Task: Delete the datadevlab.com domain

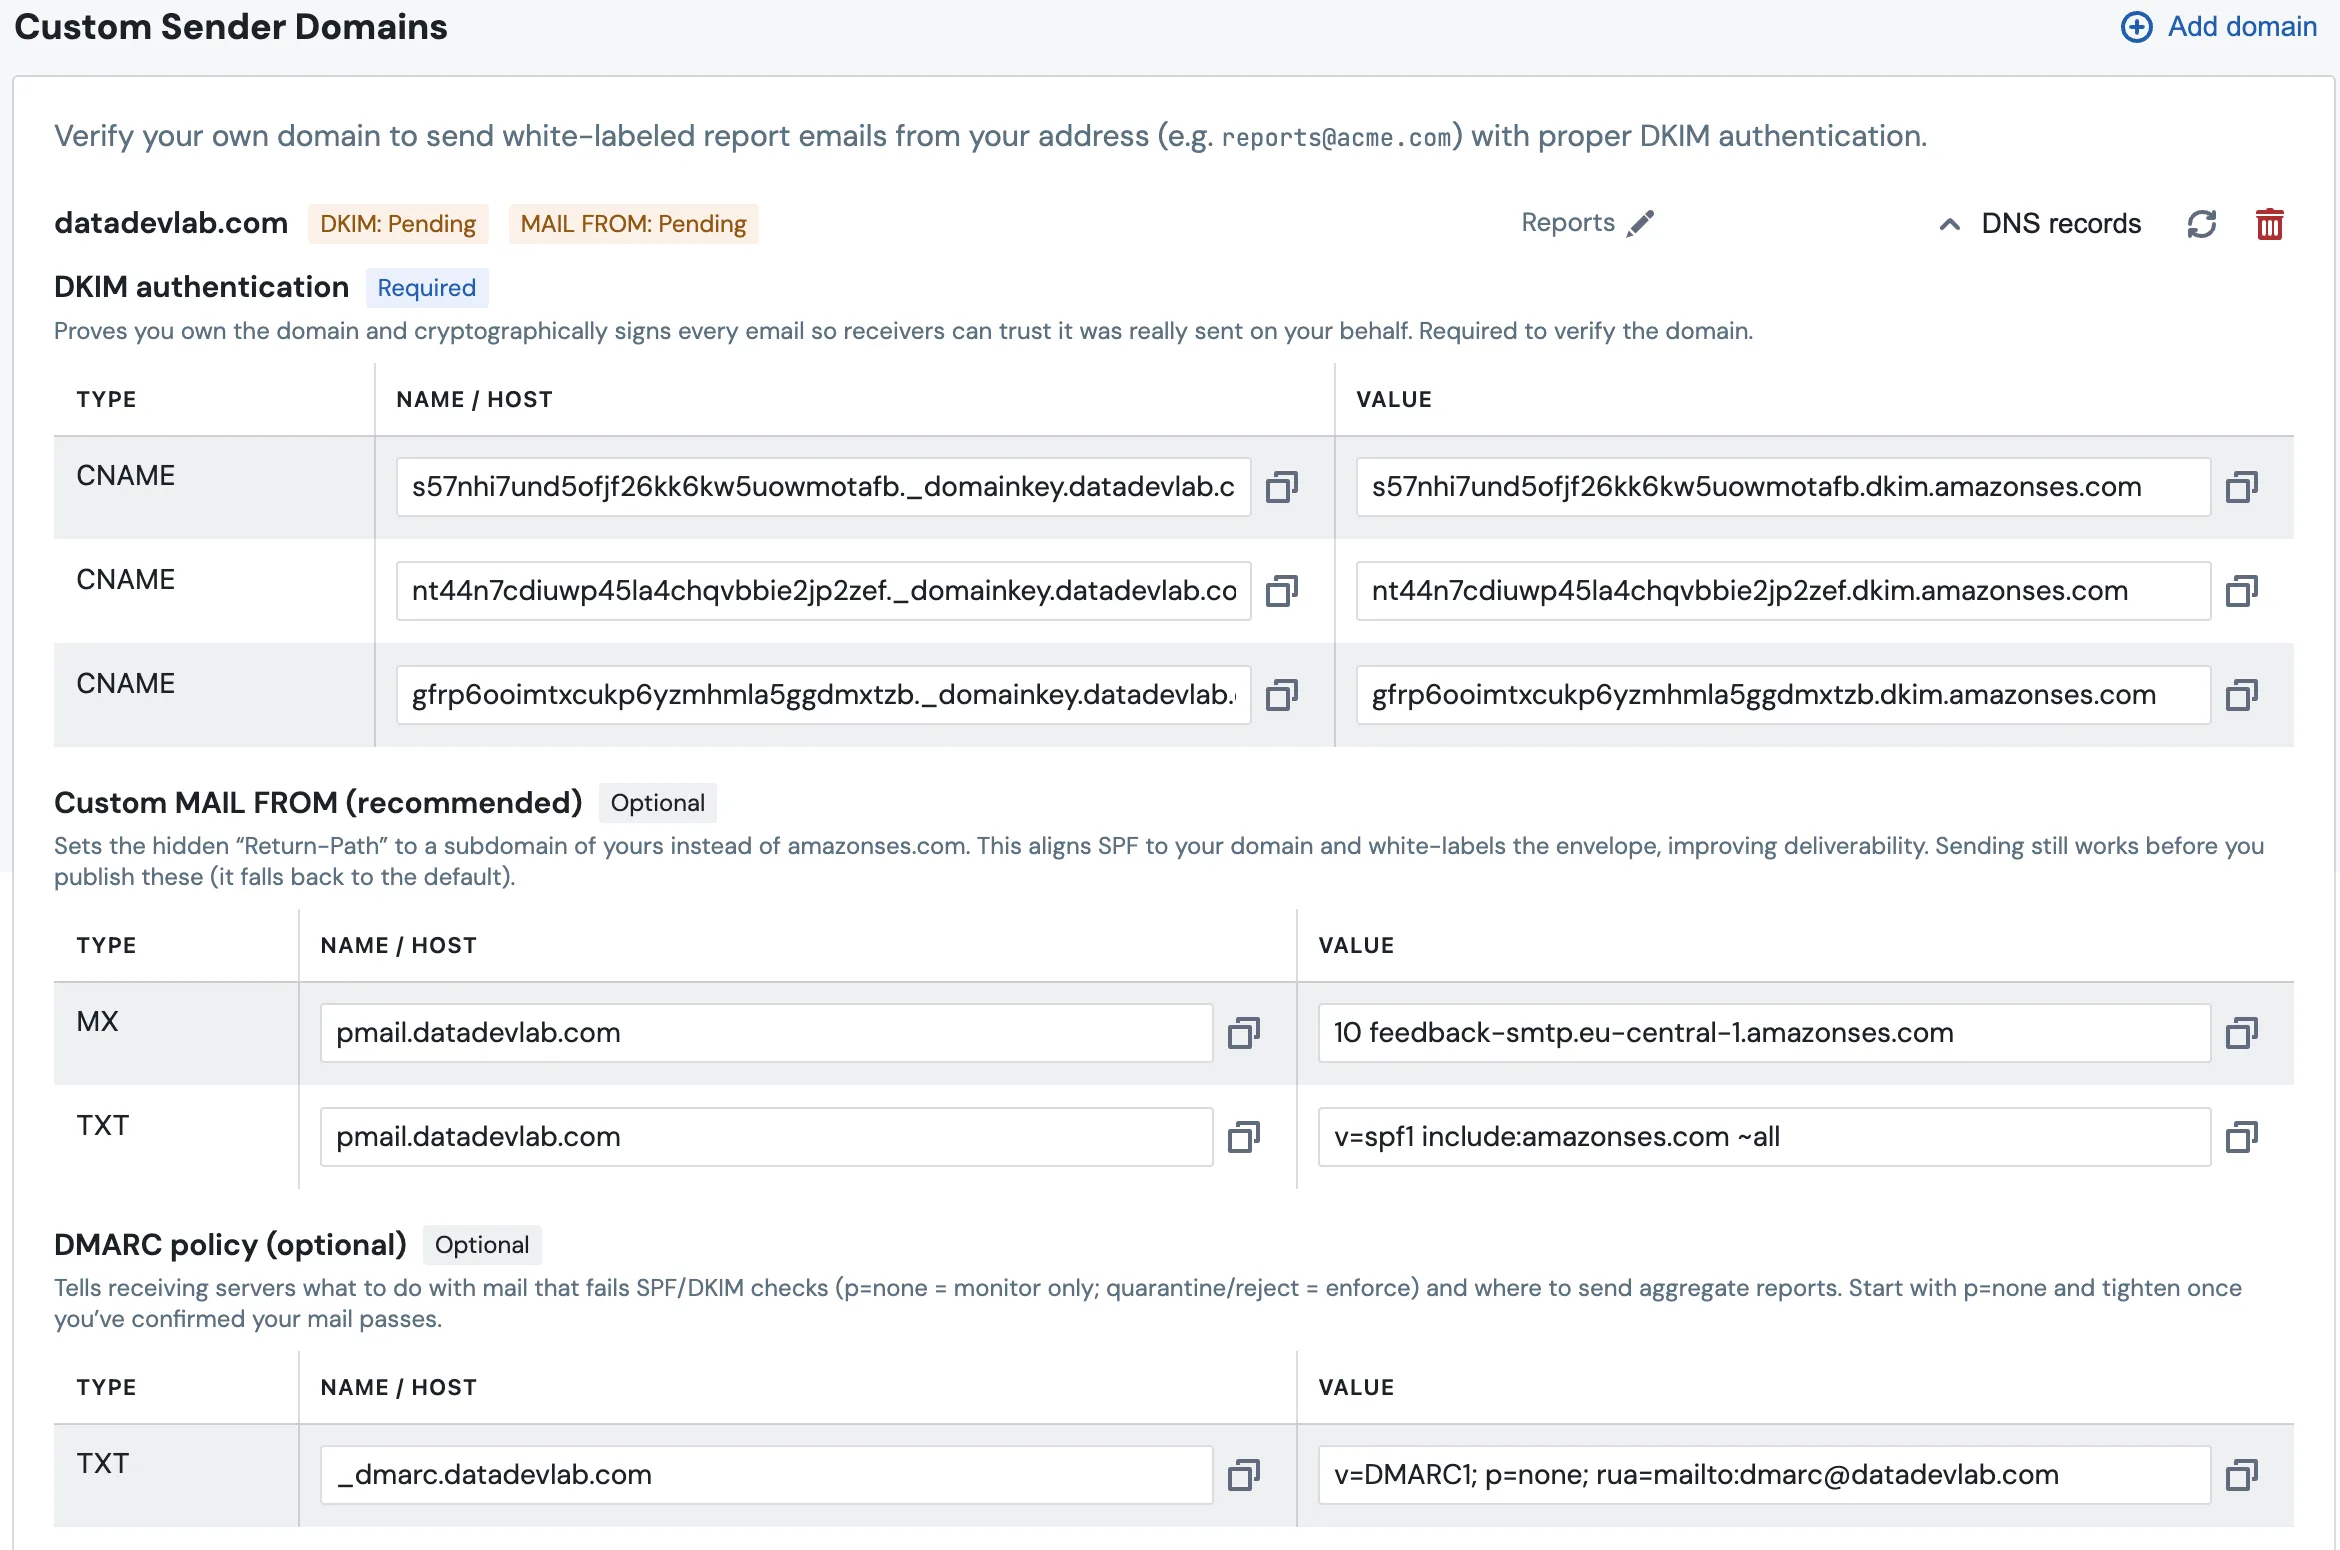Action: pos(2269,224)
